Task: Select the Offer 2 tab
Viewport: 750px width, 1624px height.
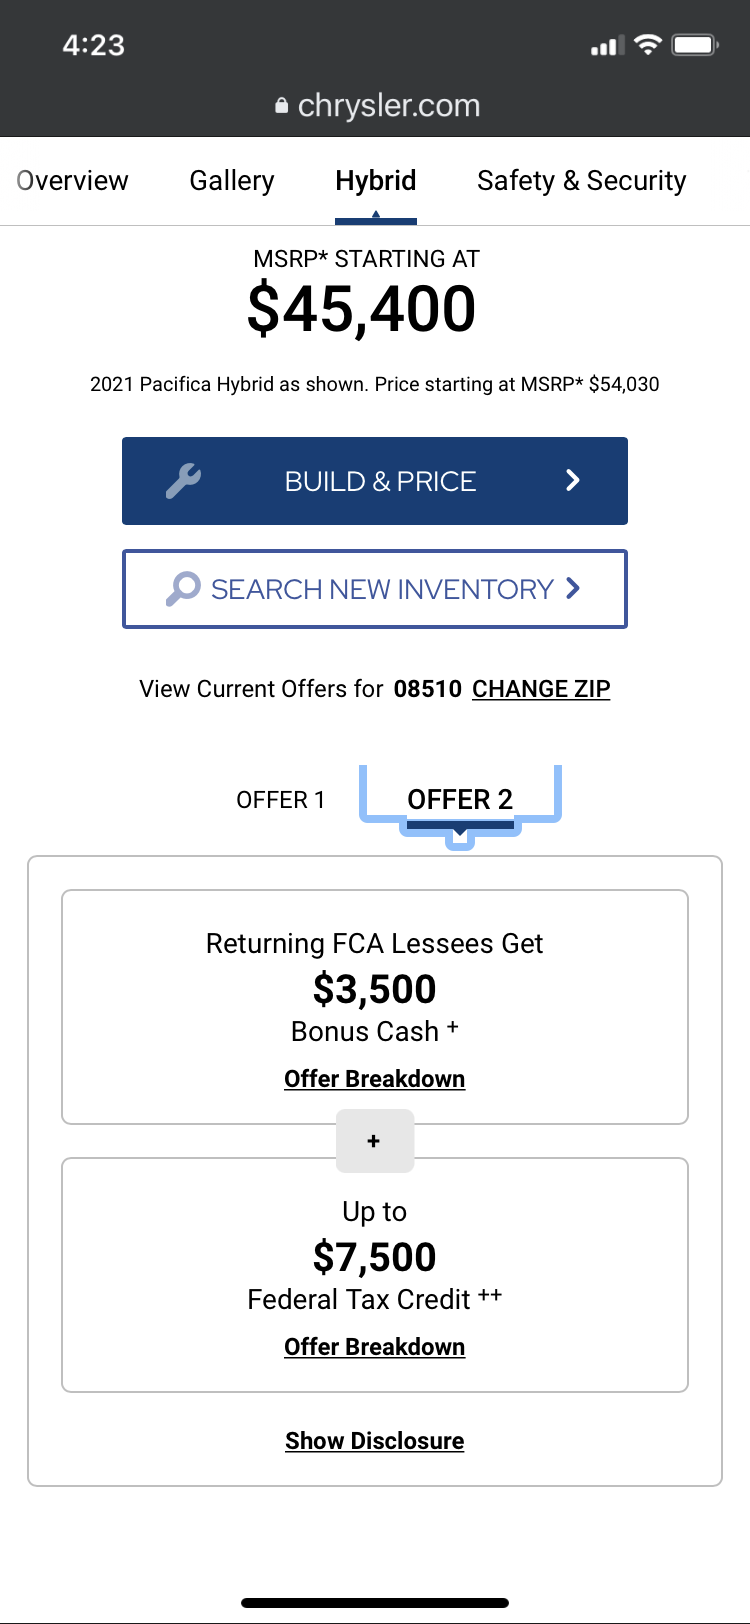Action: [x=460, y=800]
